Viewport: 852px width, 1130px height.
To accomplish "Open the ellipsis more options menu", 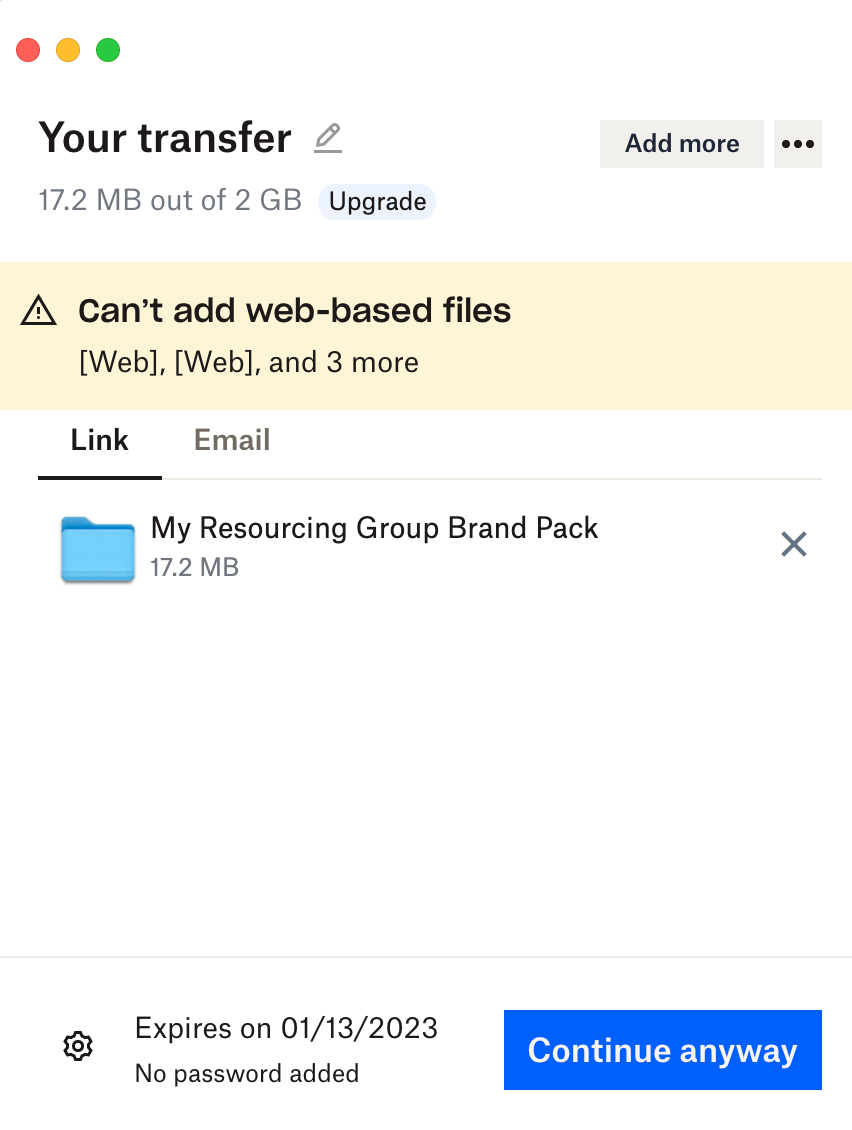I will click(797, 144).
